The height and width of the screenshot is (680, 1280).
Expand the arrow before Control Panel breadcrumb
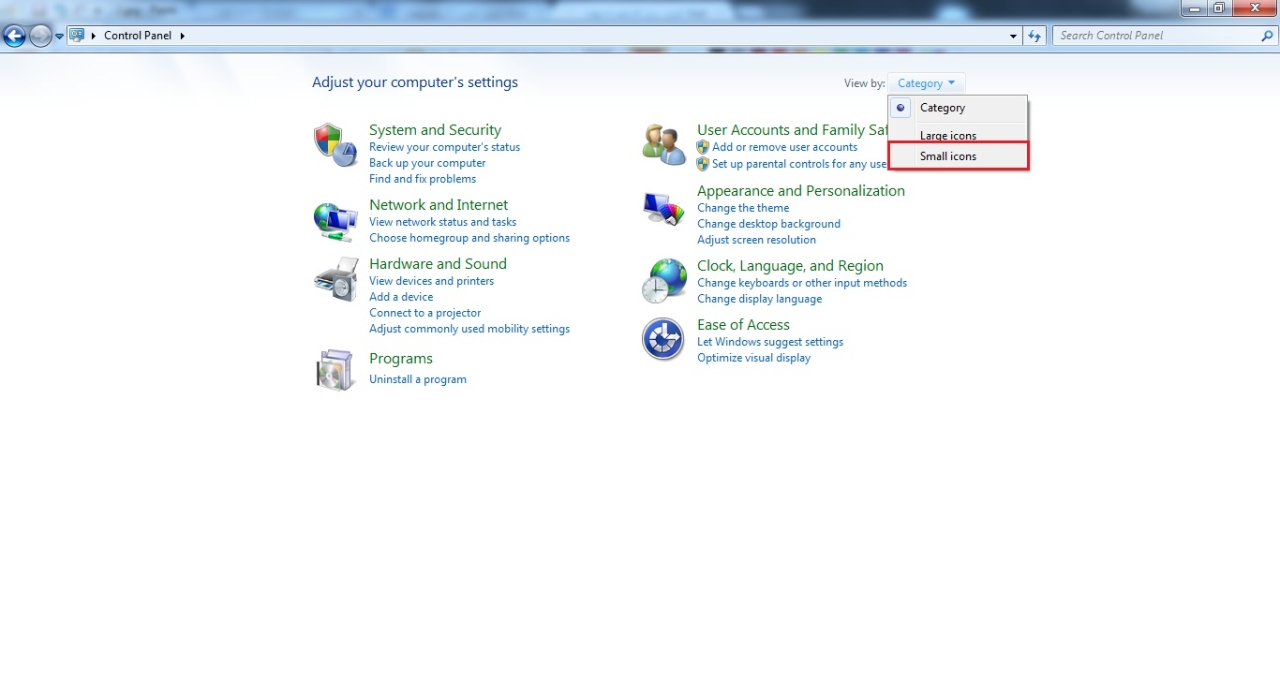(94, 35)
